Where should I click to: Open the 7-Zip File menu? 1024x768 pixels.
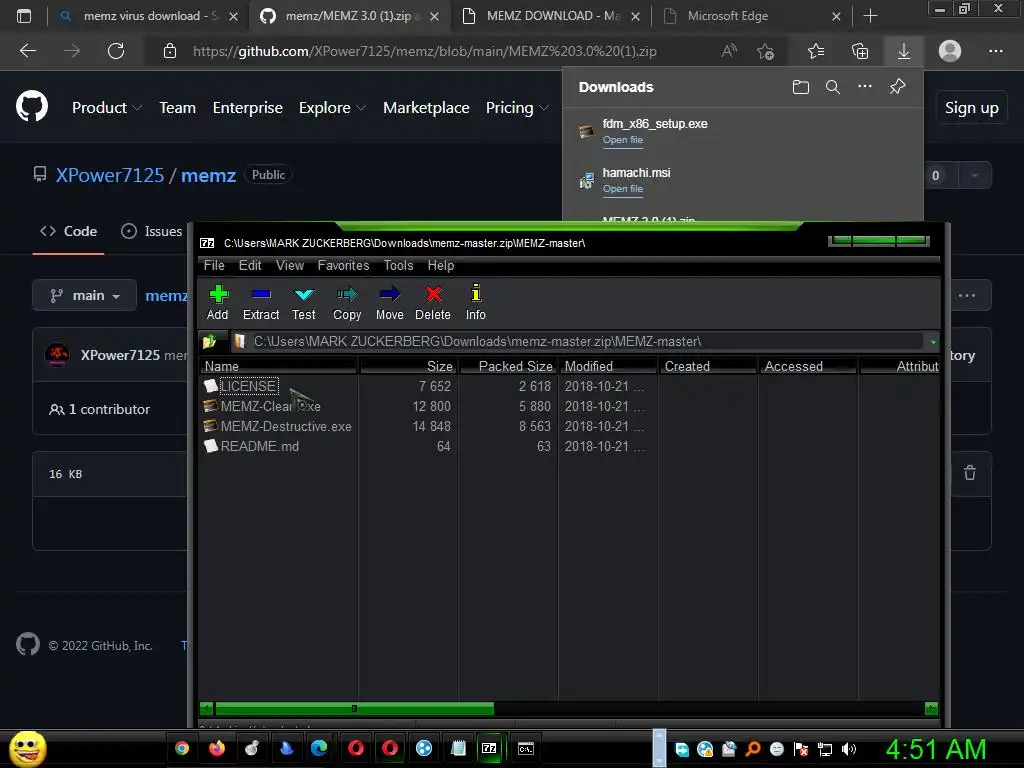pos(214,265)
